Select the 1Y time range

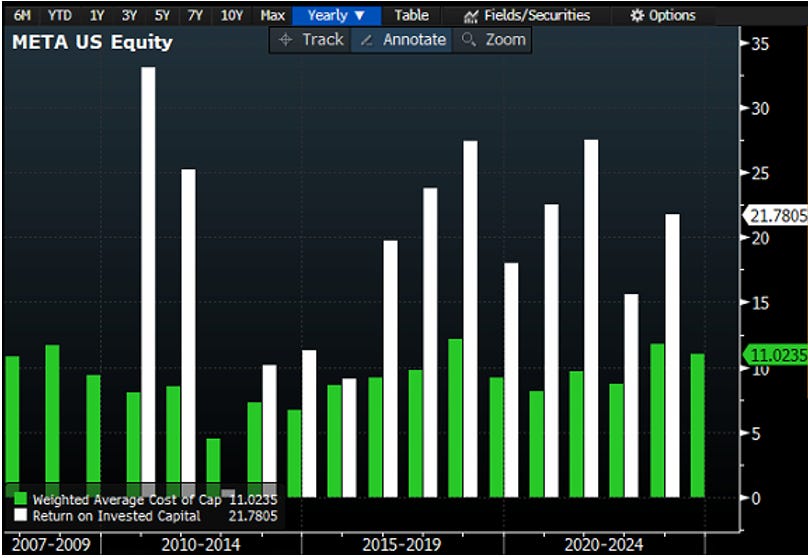click(x=97, y=15)
